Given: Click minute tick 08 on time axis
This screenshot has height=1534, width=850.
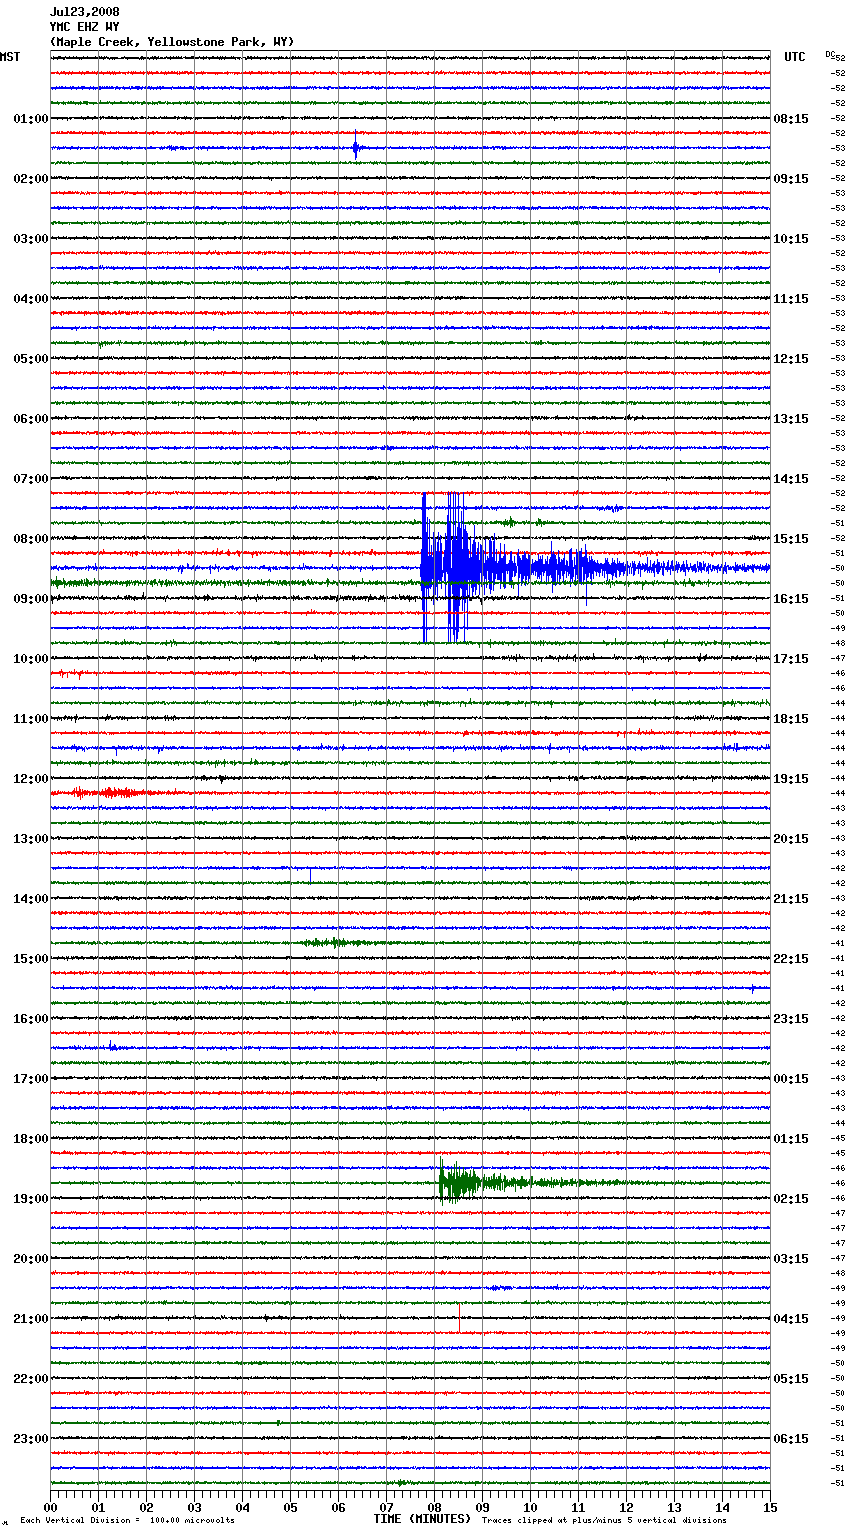Looking at the screenshot, I should (x=435, y=1508).
